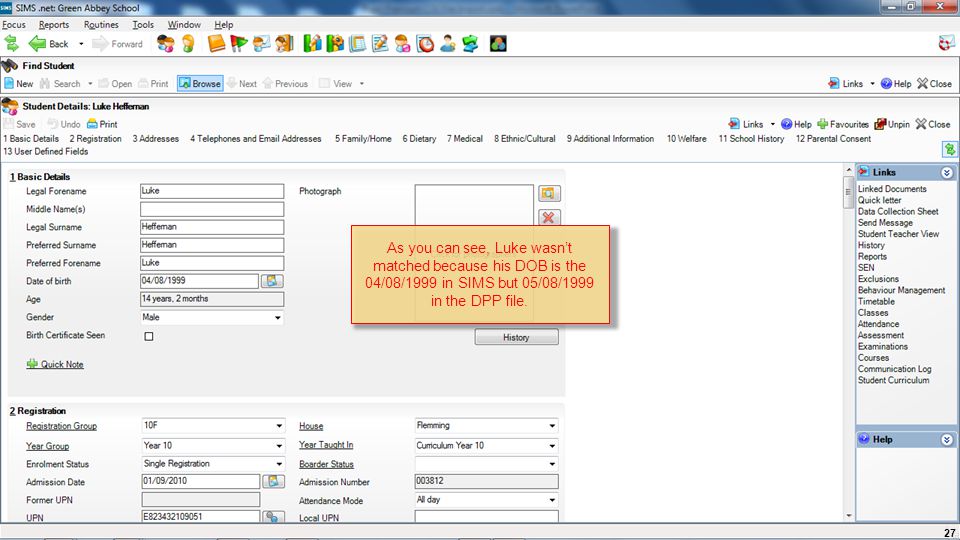Open Linked Documents in Links panel
Screen dimensions: 960x540
(x=892, y=189)
